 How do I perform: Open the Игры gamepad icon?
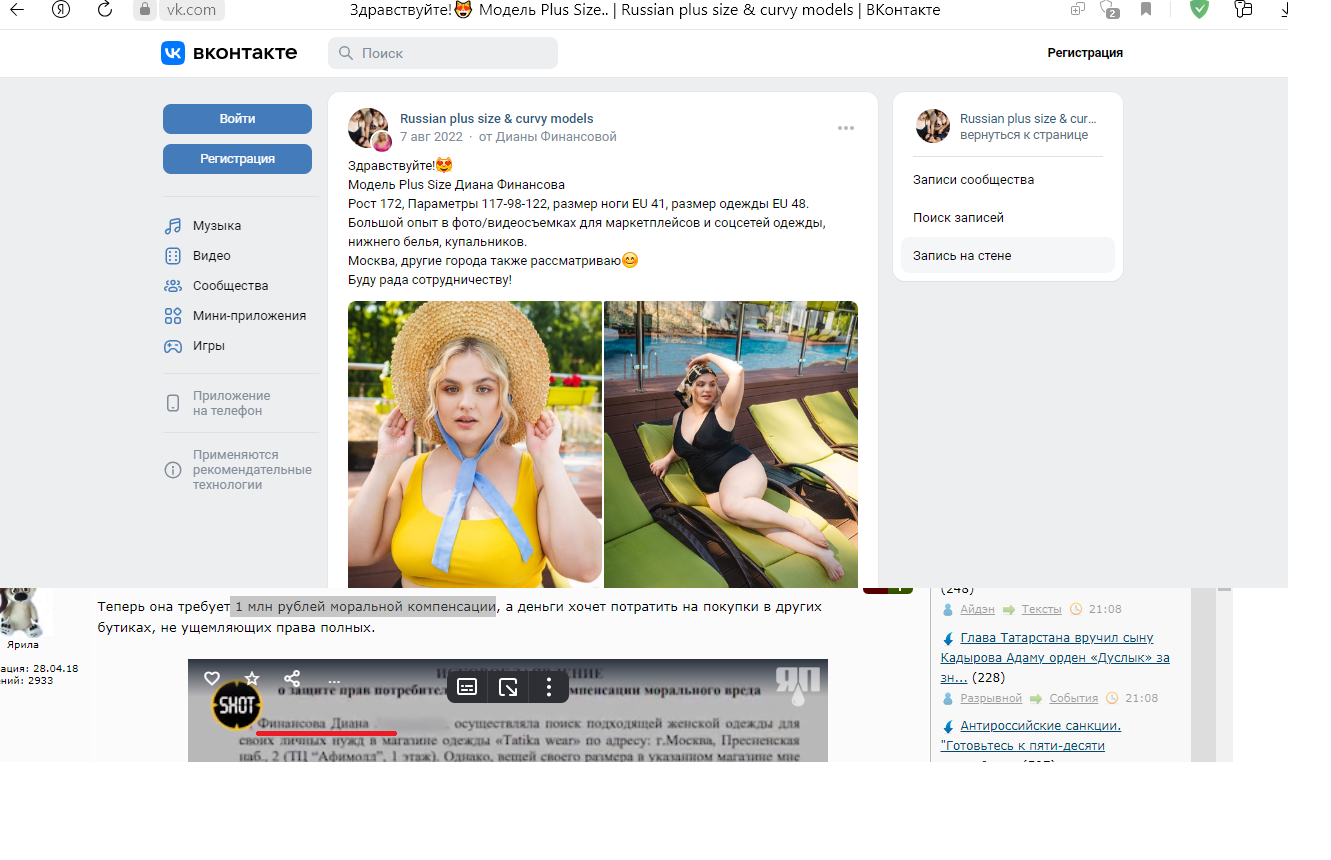173,346
